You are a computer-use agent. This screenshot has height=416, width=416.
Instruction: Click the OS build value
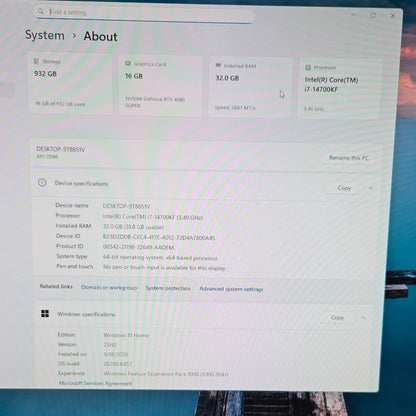click(118, 364)
